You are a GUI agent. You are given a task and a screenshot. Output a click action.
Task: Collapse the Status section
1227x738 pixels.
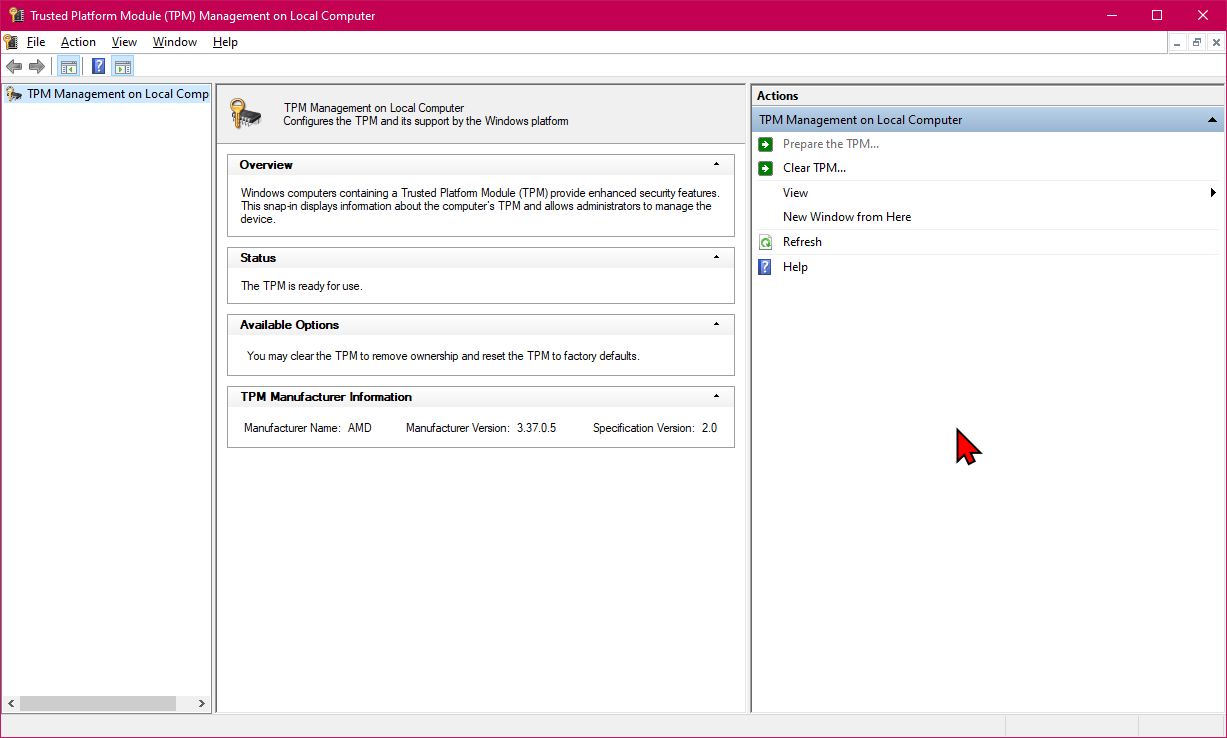pos(716,257)
